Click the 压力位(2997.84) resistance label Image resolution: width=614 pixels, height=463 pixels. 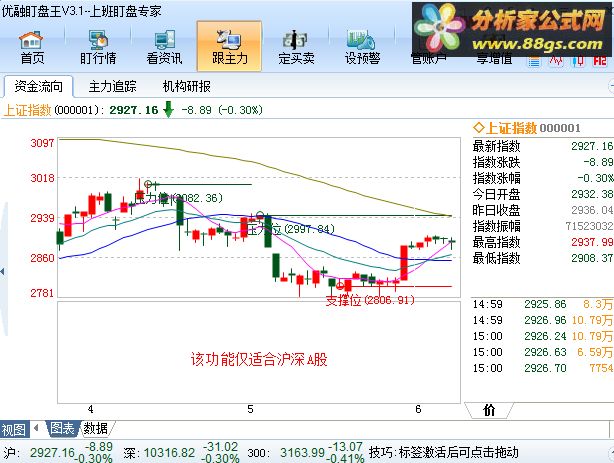(x=291, y=229)
